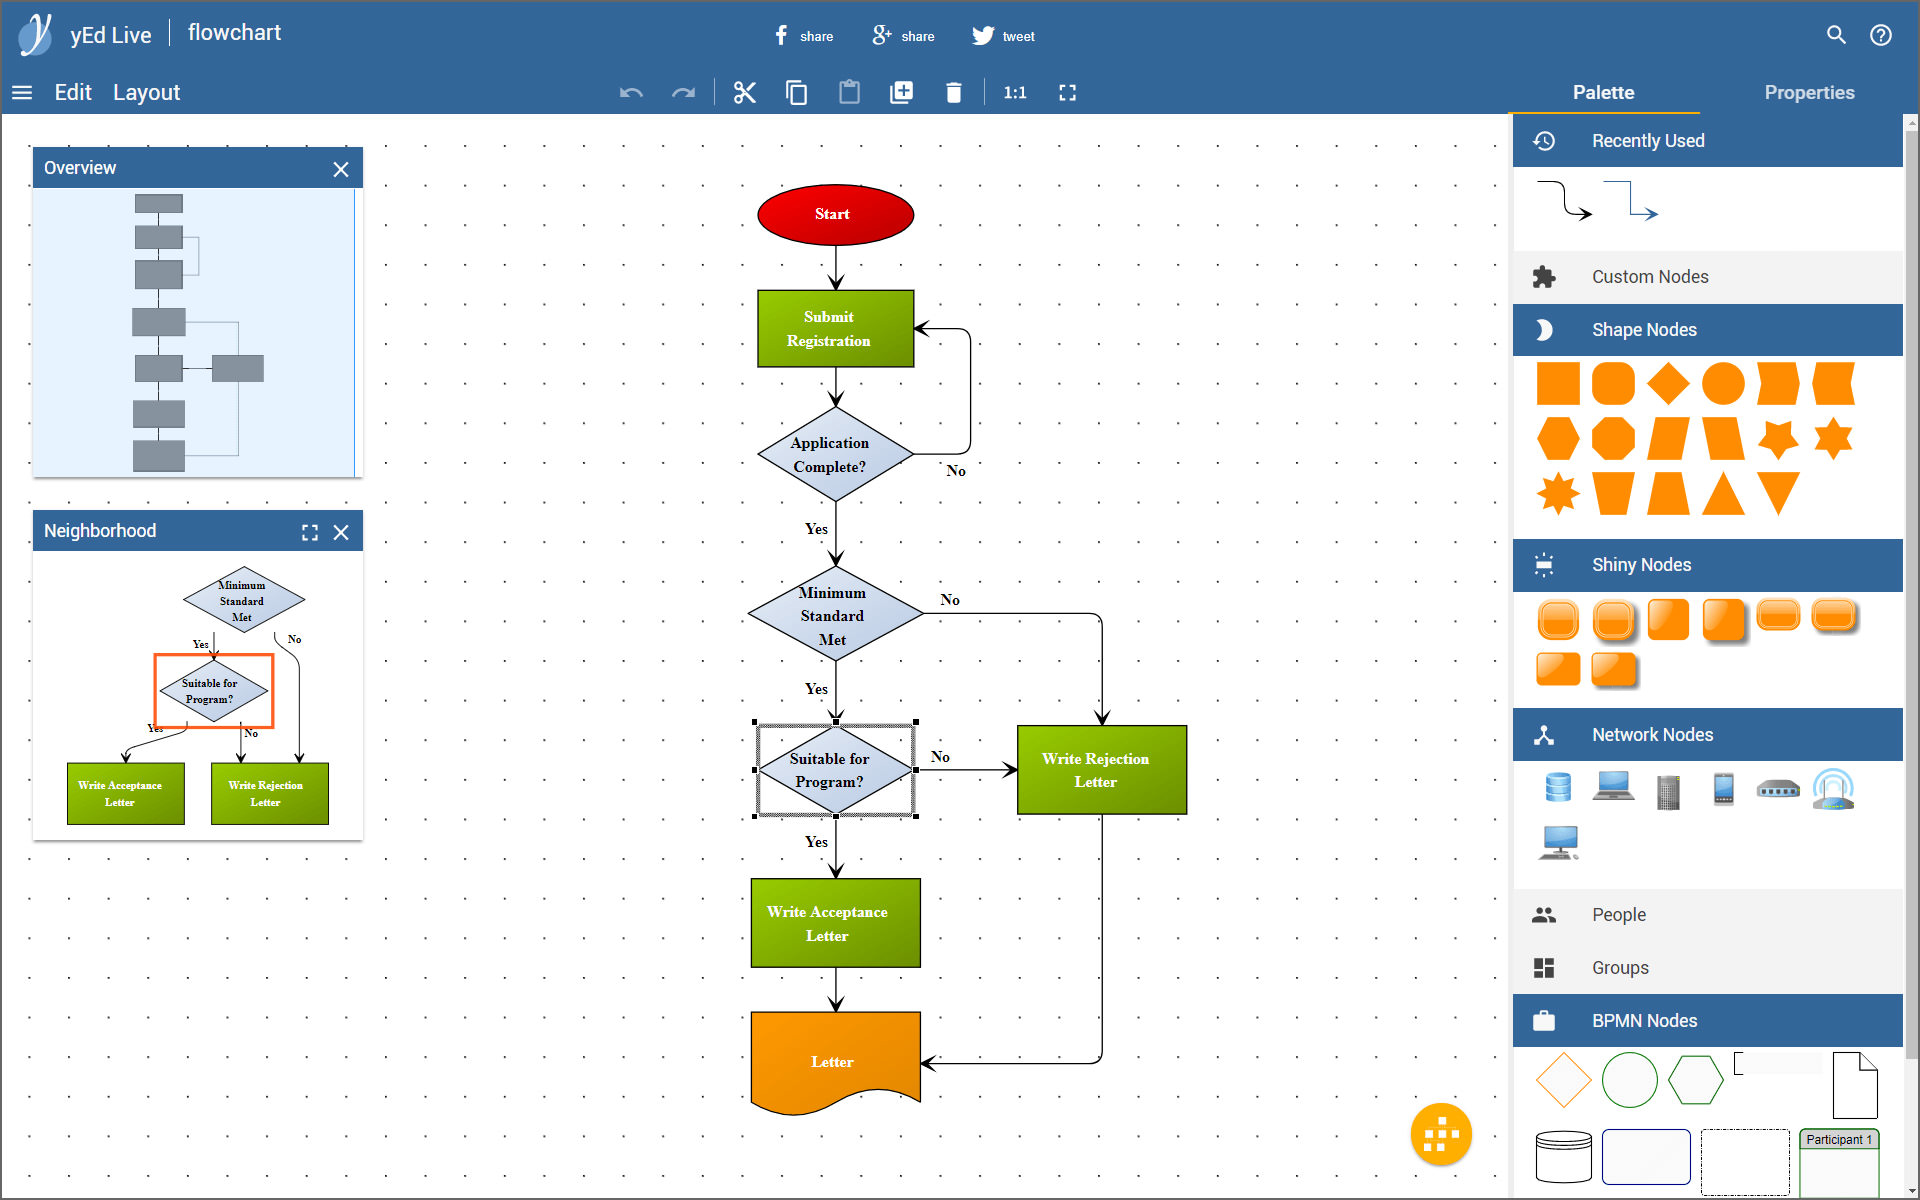Viewport: 1920px width, 1200px height.
Task: Switch to the Palette tab
Action: (1603, 91)
